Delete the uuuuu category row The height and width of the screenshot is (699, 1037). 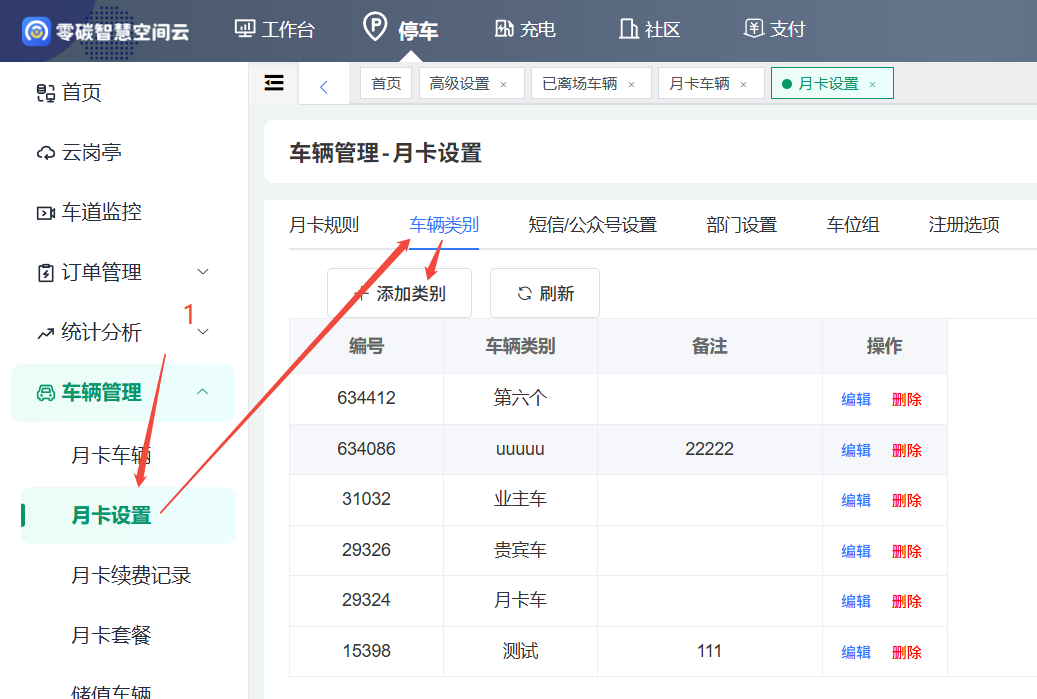tap(907, 450)
